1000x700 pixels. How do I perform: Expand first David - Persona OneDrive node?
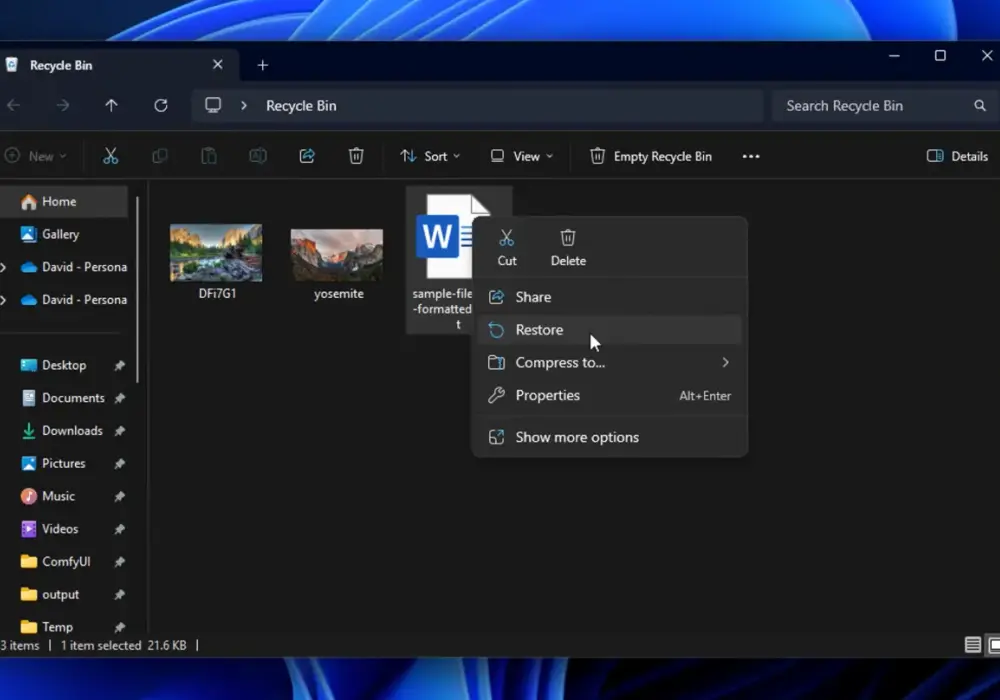point(4,267)
